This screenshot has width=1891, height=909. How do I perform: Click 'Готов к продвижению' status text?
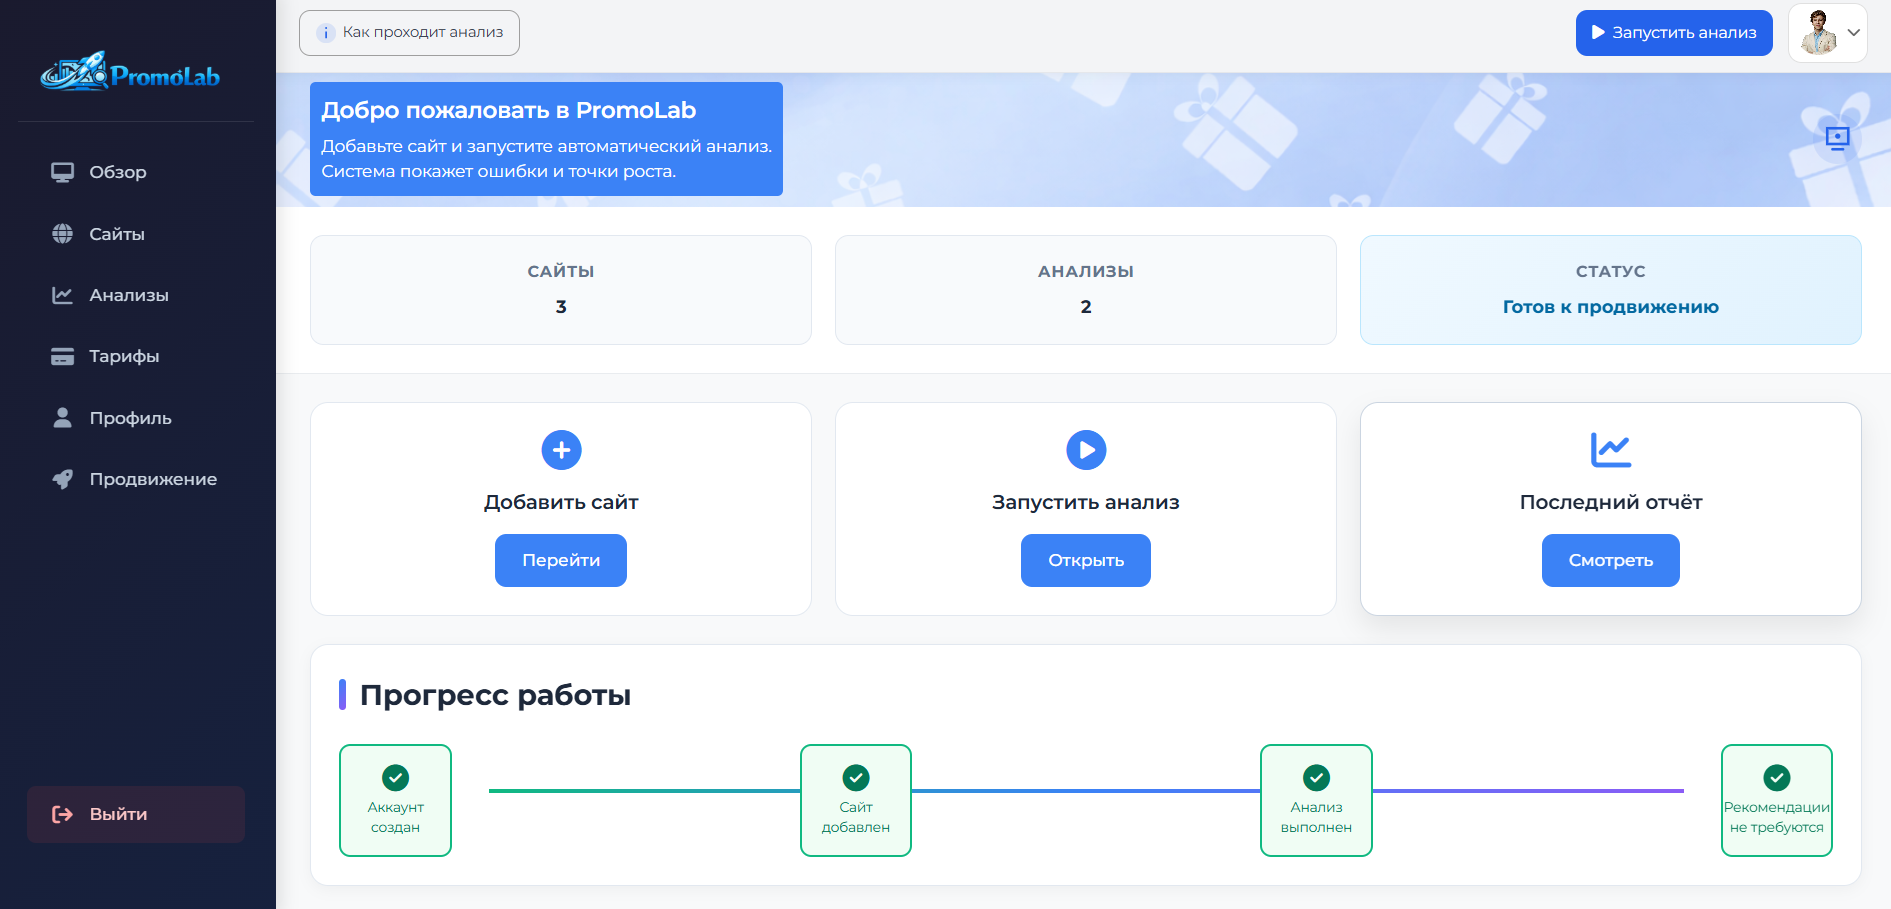1611,307
